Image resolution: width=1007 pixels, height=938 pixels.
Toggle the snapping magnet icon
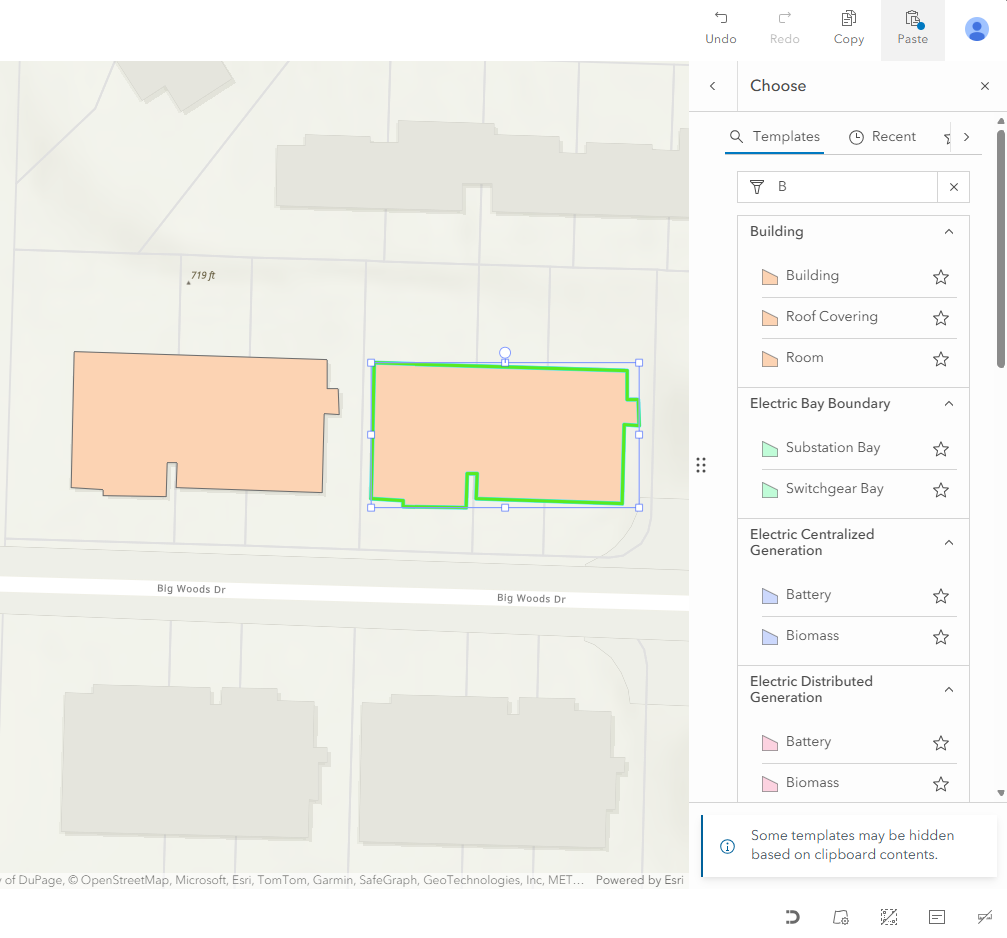click(x=792, y=917)
